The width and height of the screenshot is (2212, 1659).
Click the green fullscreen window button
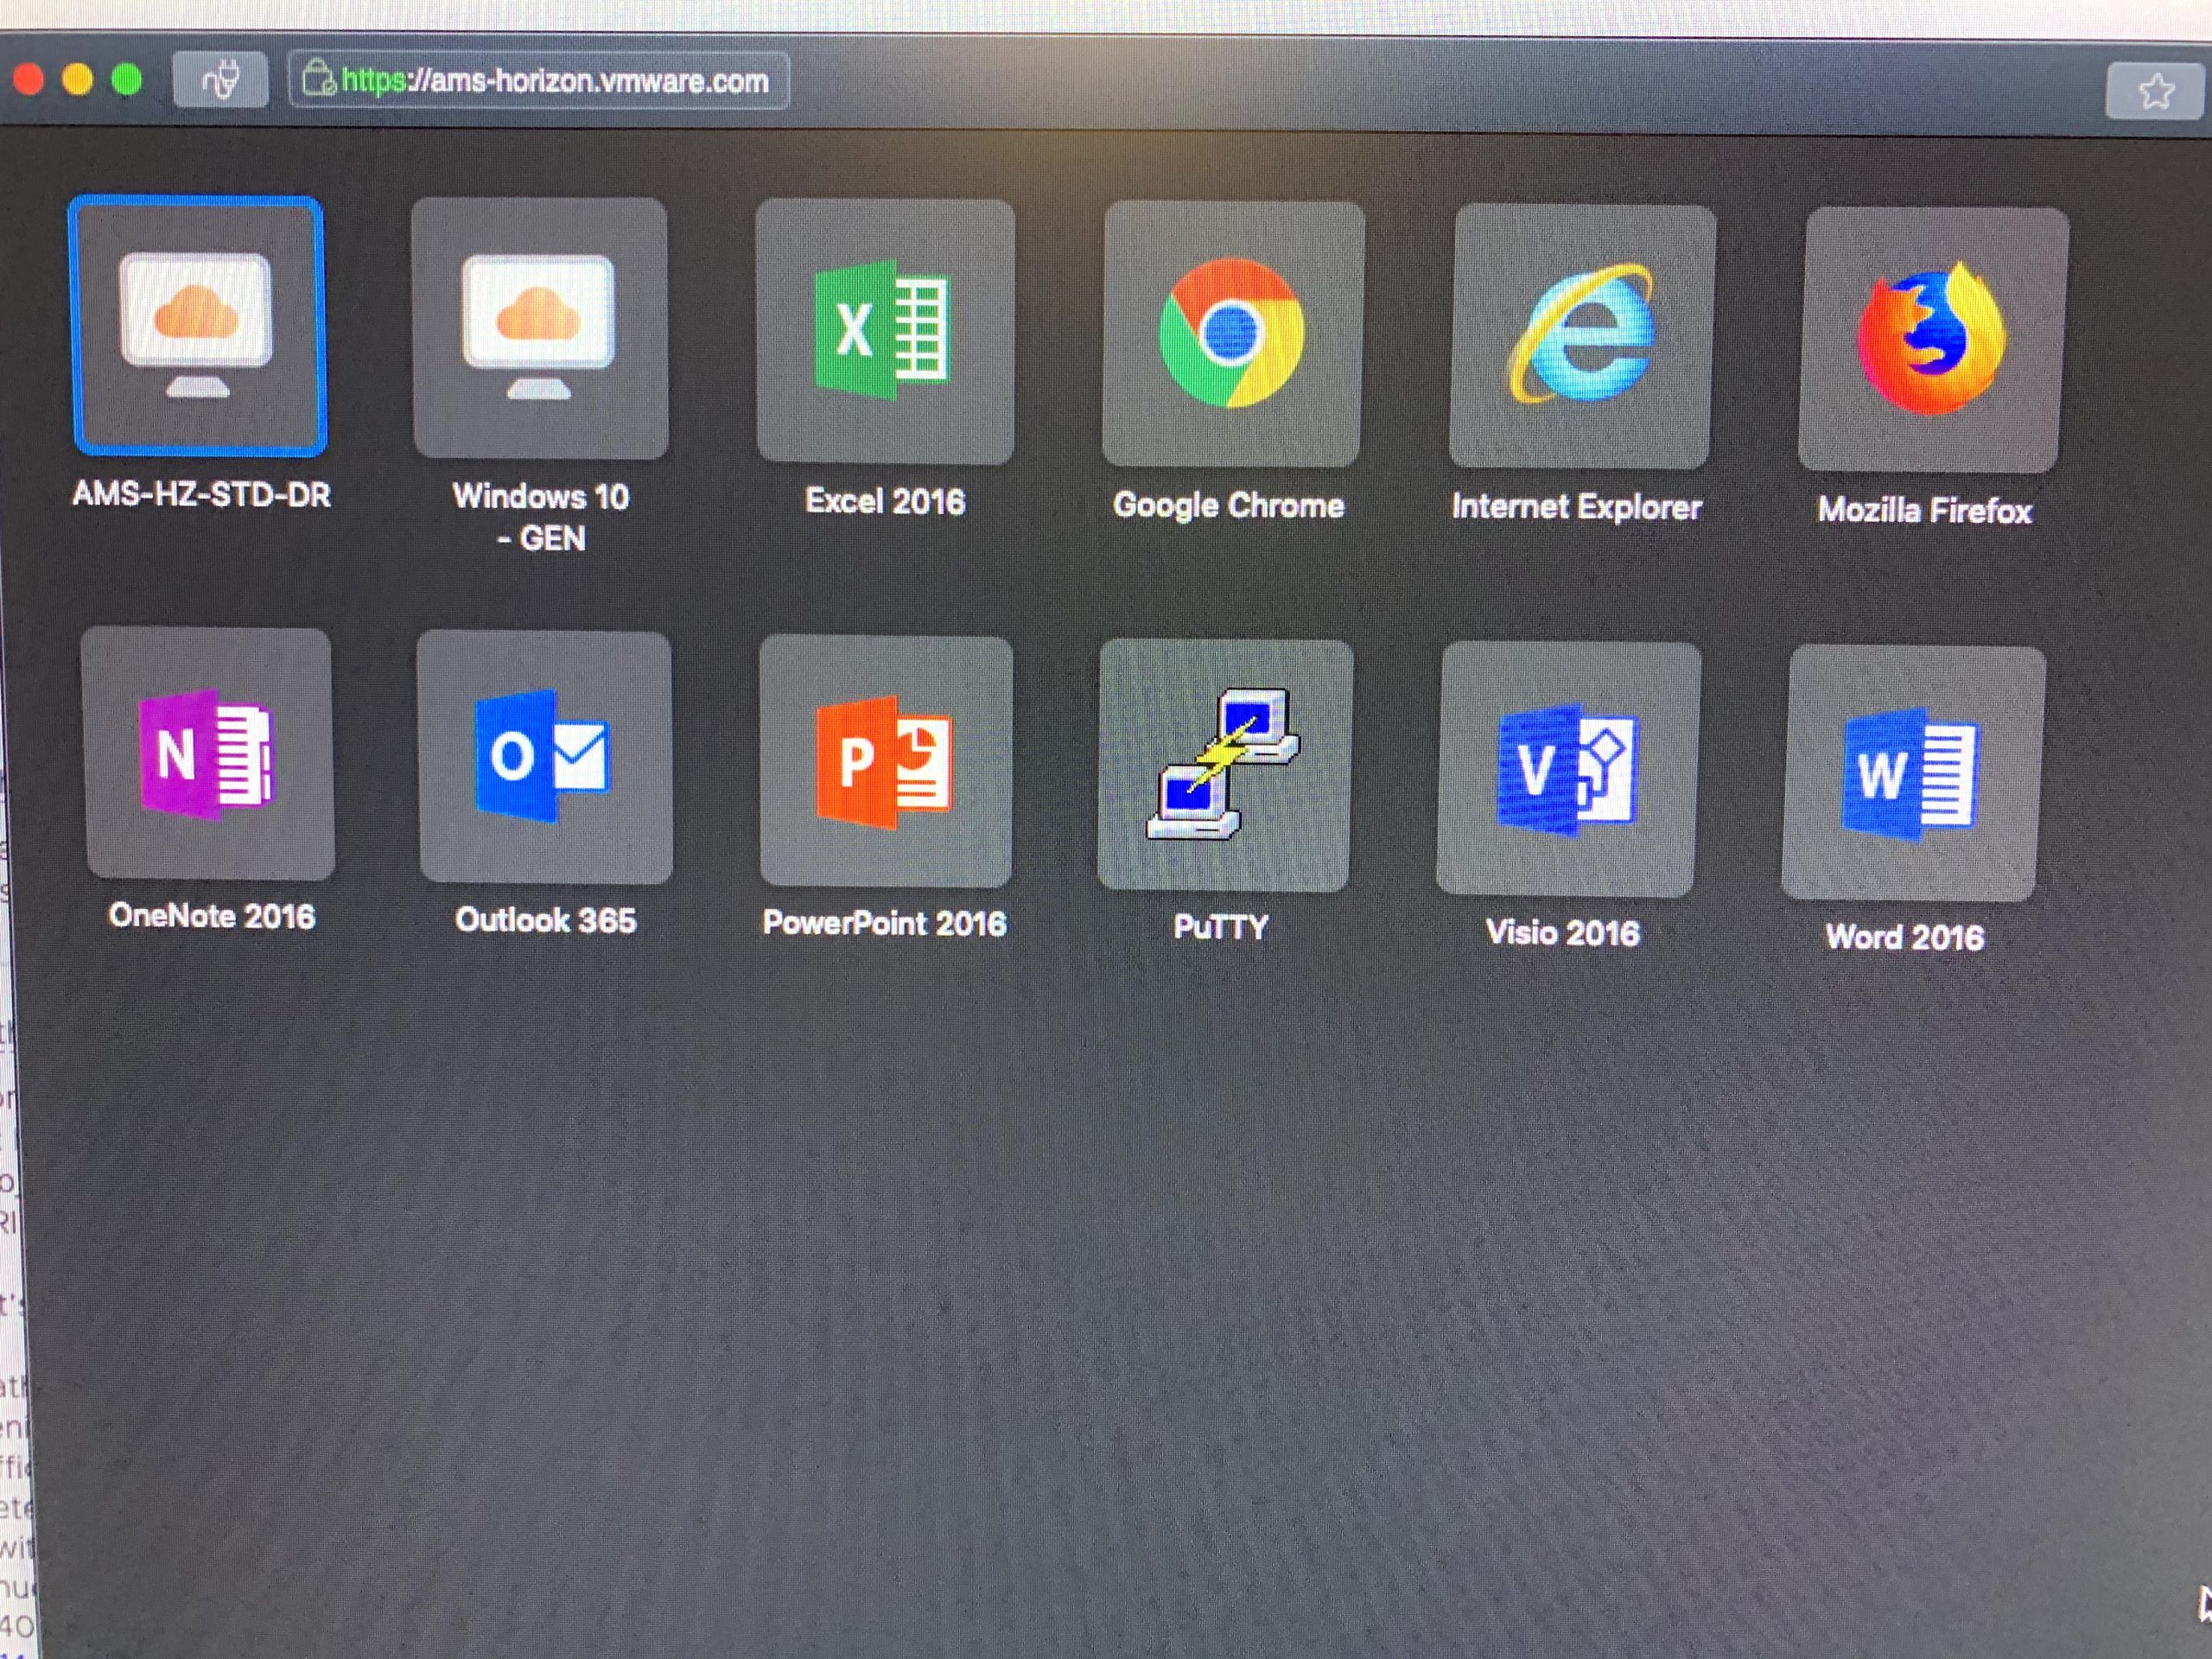127,80
